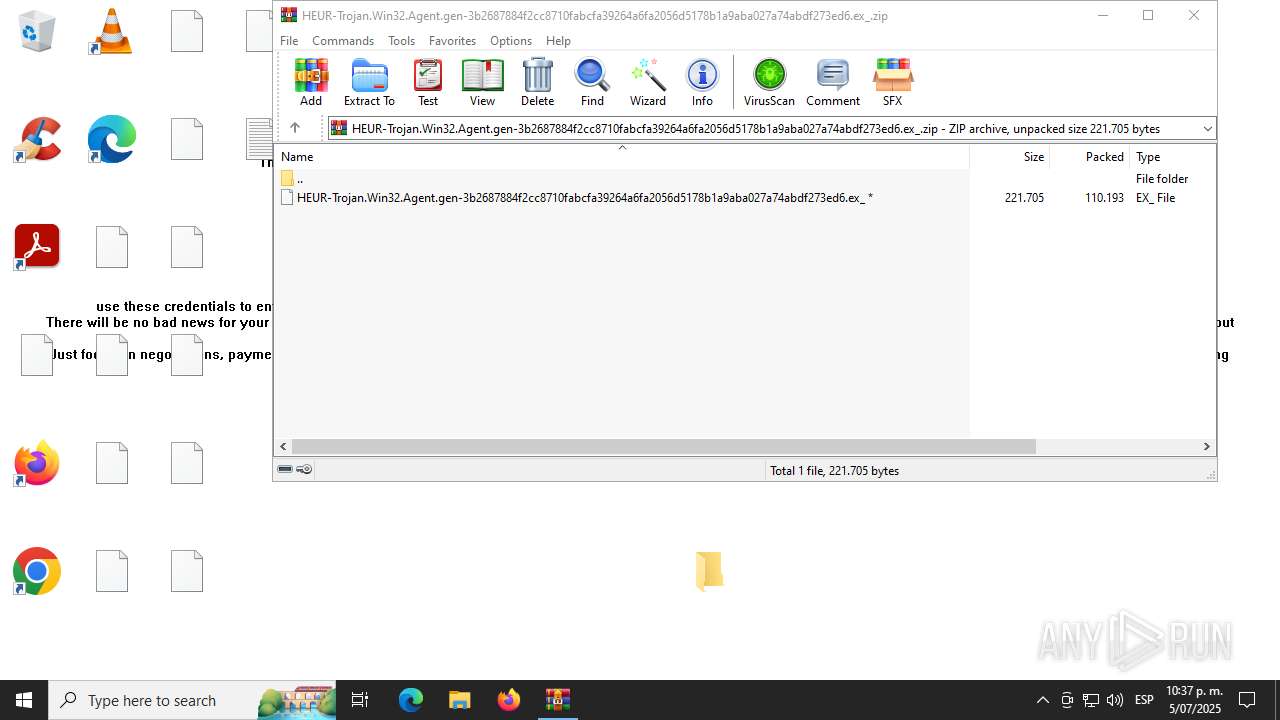Click the horizontal scrollbar right arrow

[x=1207, y=446]
